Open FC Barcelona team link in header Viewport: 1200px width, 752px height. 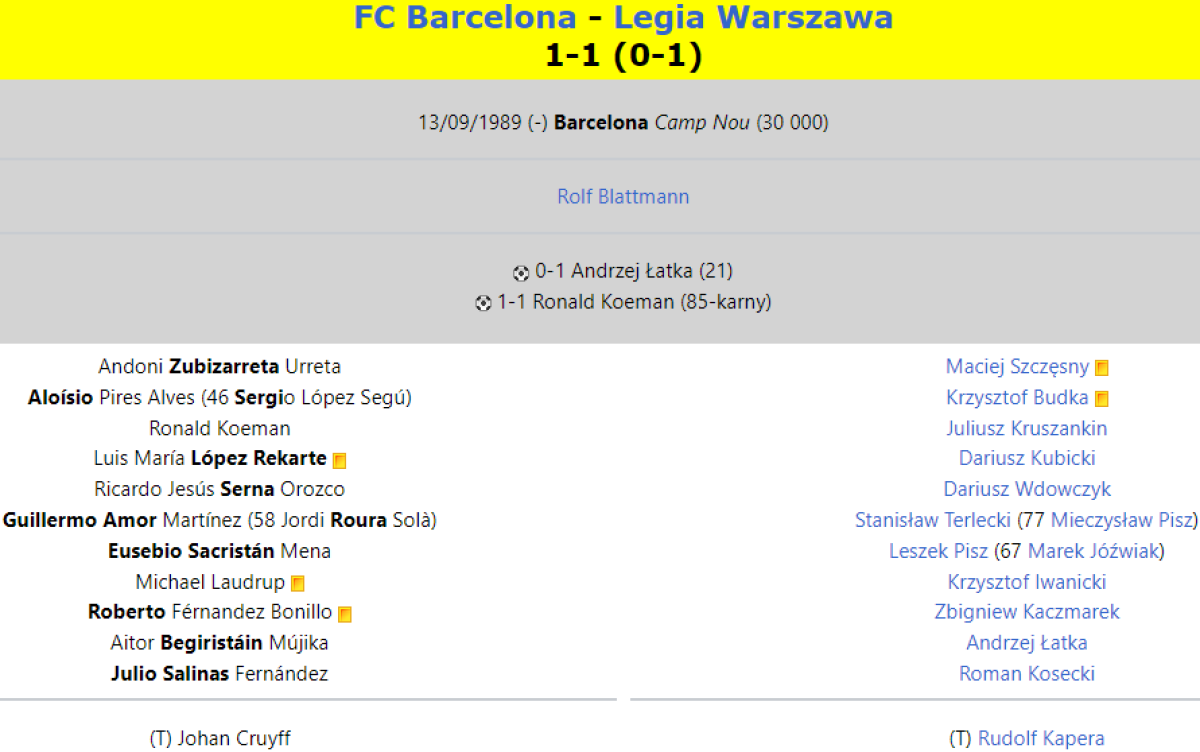coord(465,18)
